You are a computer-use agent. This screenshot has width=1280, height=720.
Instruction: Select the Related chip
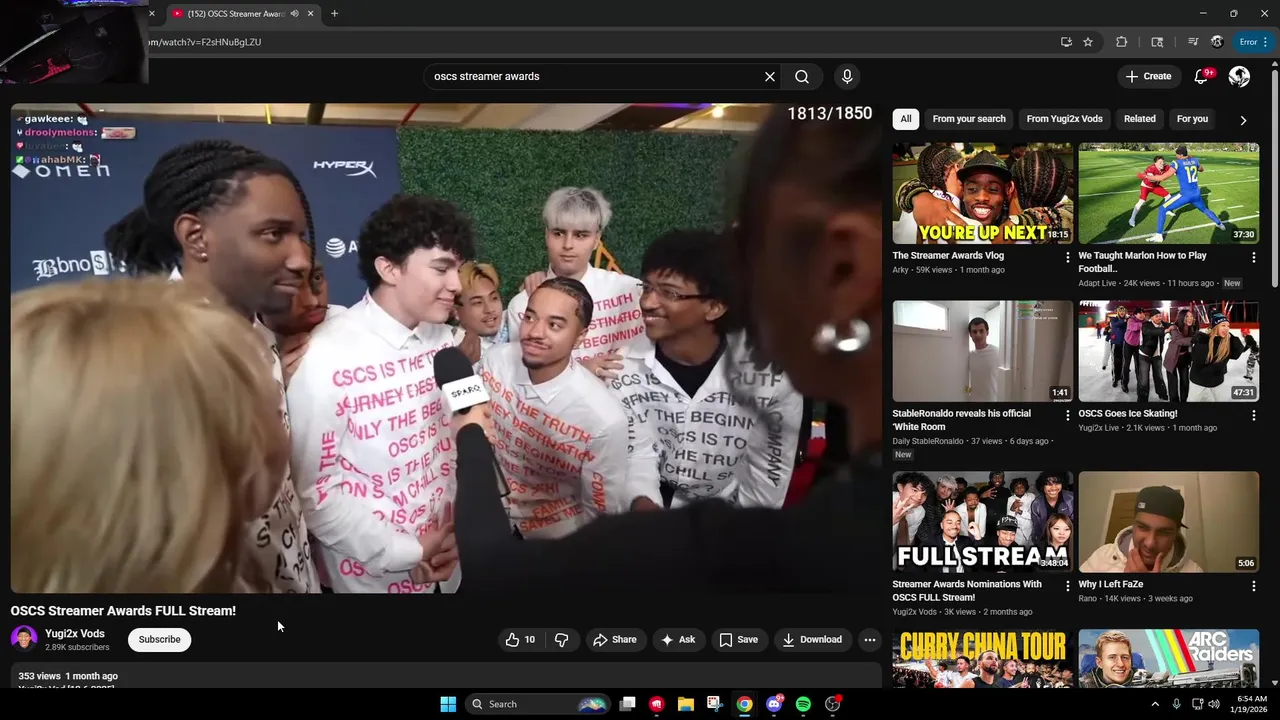click(1139, 119)
